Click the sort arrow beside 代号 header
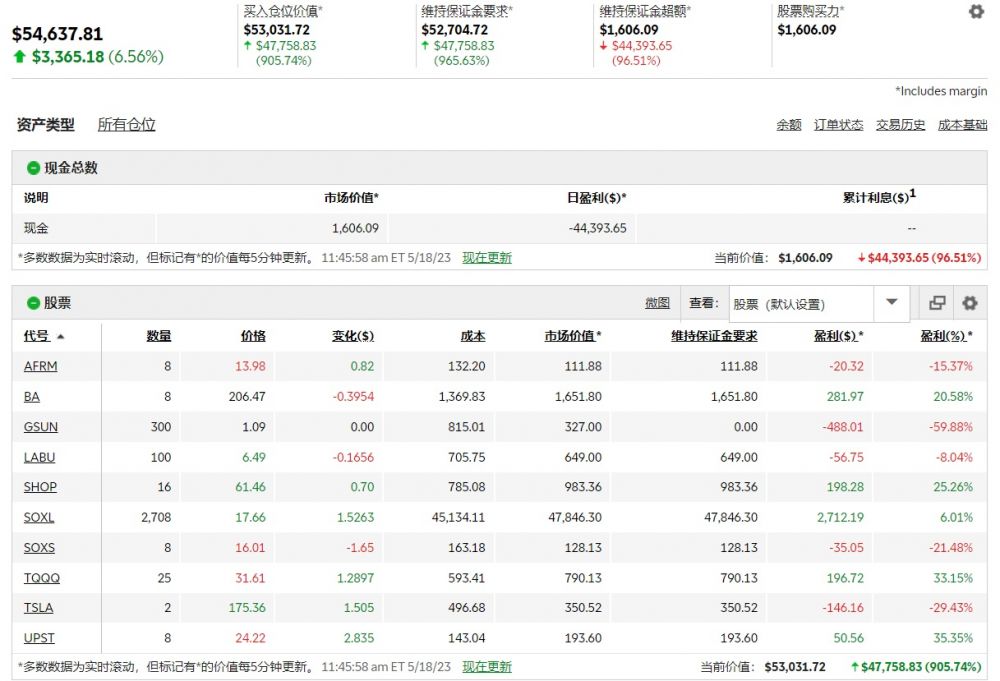The width and height of the screenshot is (1000, 681). click(61, 337)
